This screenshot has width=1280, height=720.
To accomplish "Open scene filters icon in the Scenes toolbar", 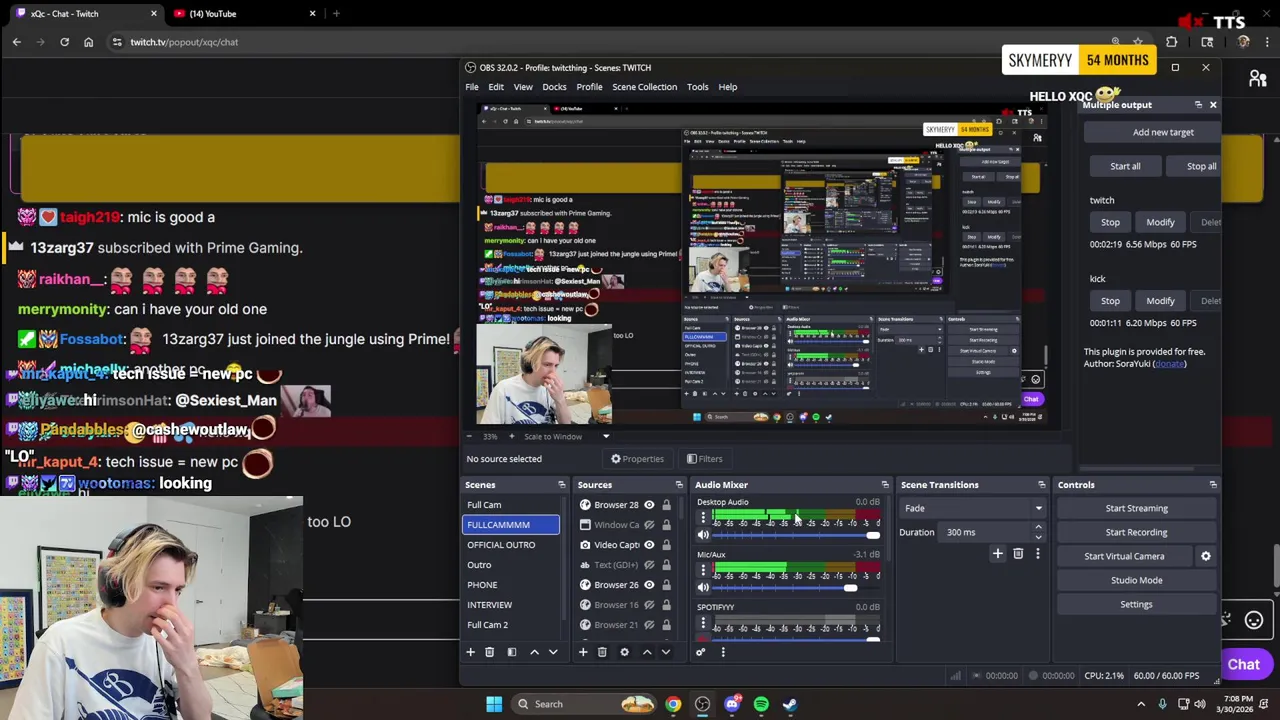I will pyautogui.click(x=511, y=652).
